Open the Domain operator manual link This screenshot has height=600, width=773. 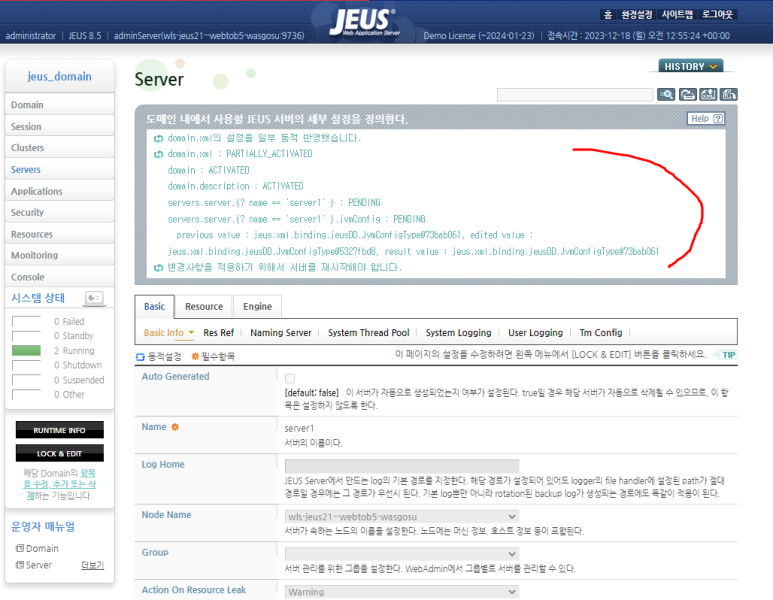pos(42,548)
